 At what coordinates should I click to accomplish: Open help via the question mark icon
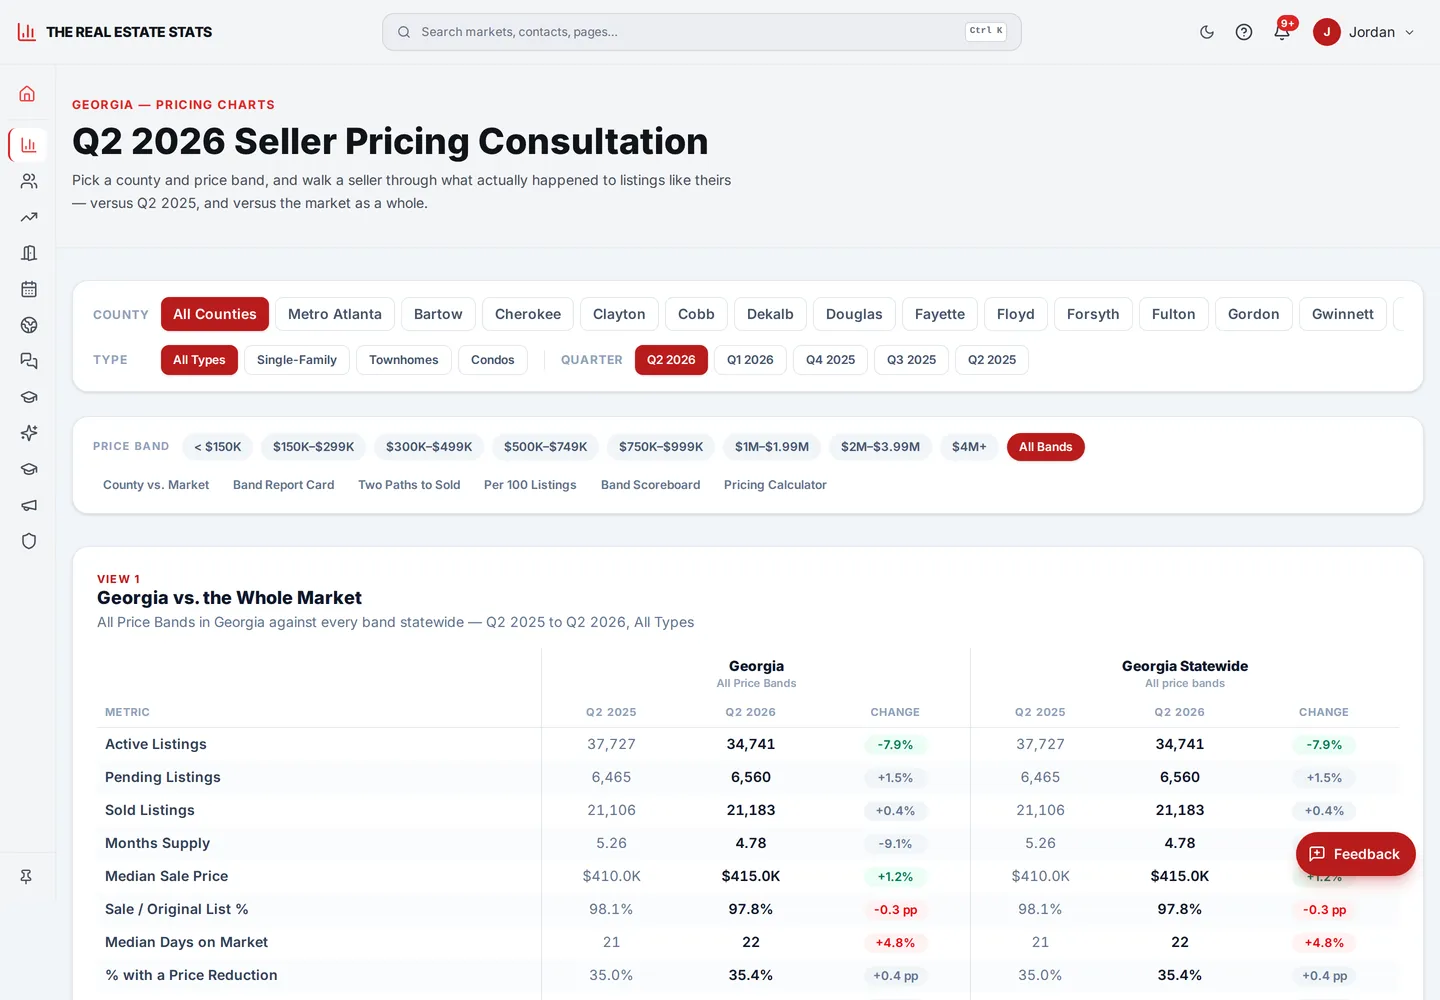tap(1244, 32)
